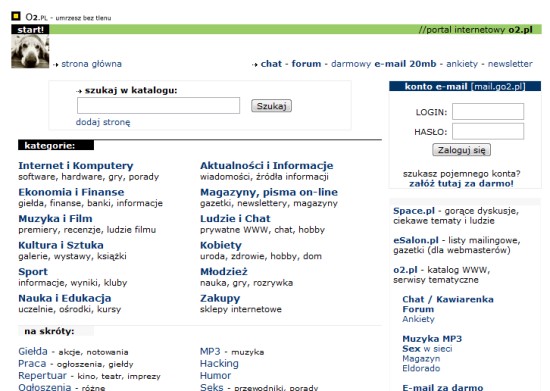Click the HASŁO password field

(488, 131)
